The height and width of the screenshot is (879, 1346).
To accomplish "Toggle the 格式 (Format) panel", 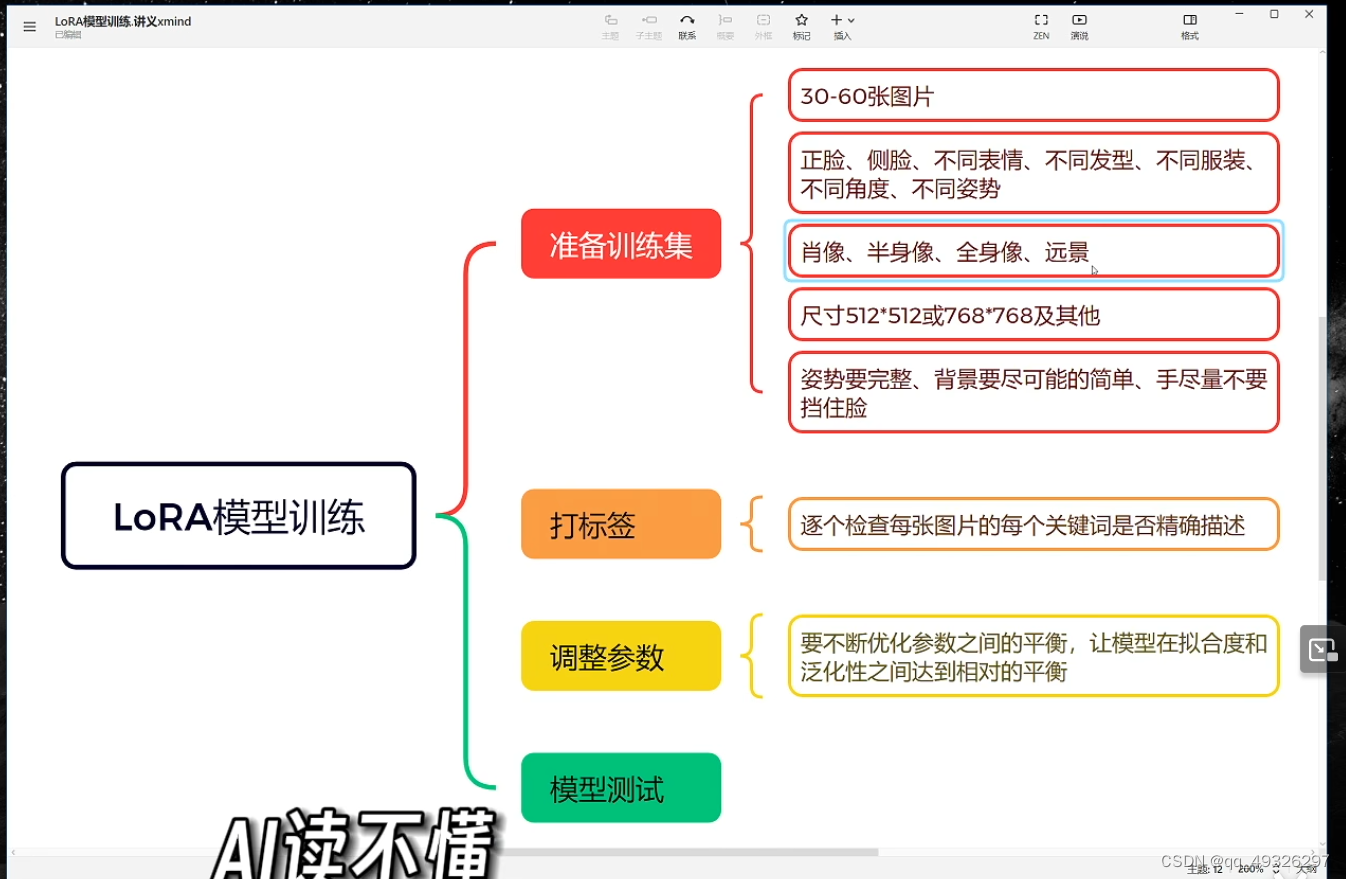I will pyautogui.click(x=1189, y=27).
